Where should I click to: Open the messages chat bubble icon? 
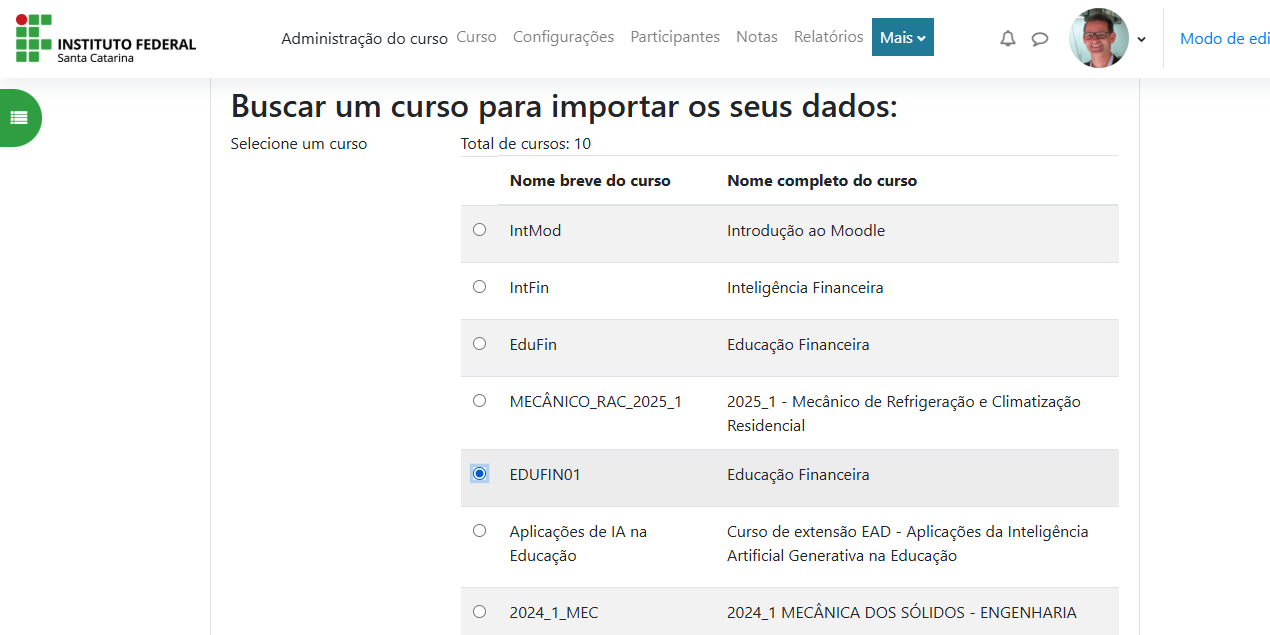coord(1040,39)
